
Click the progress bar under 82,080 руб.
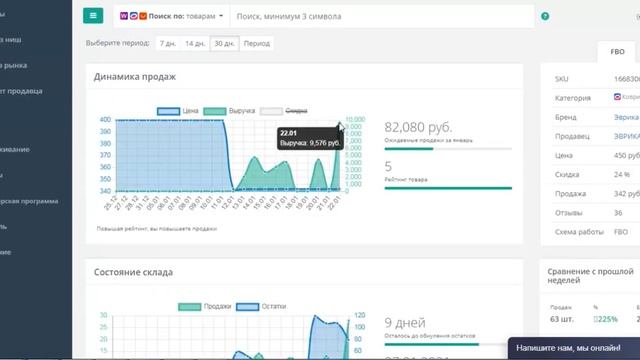(x=448, y=149)
